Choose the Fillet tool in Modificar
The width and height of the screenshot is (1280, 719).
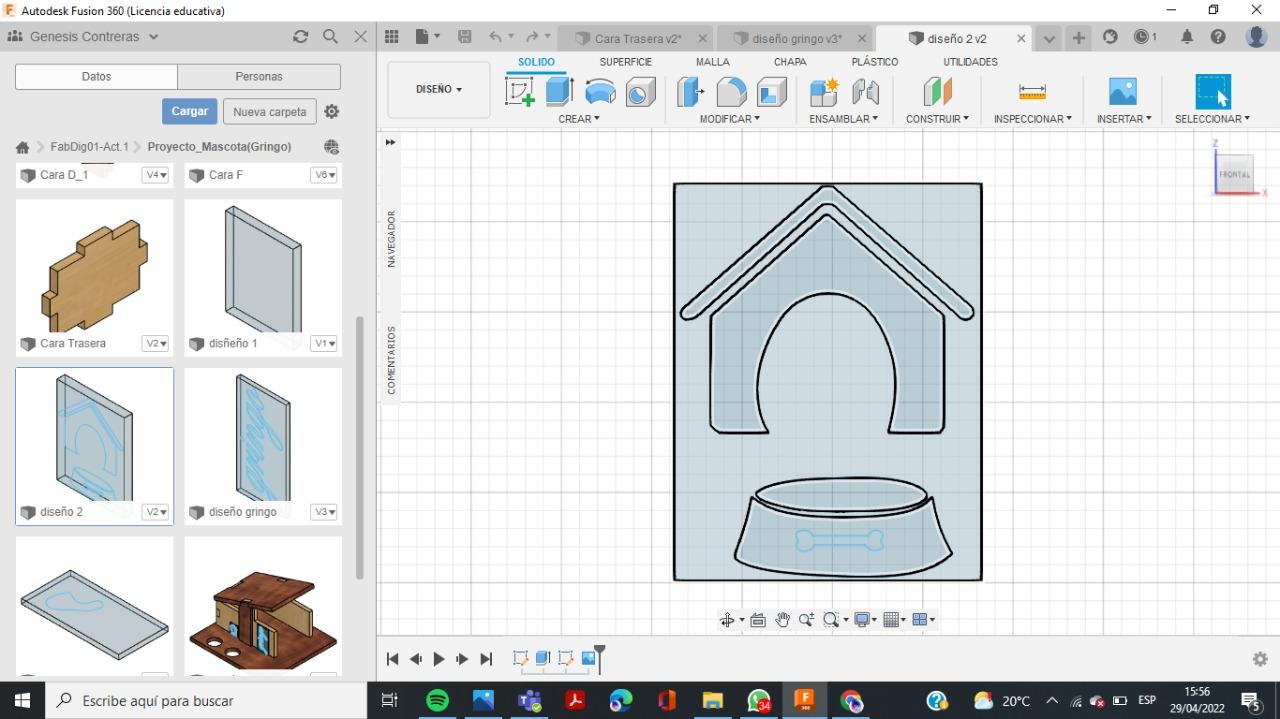731,92
